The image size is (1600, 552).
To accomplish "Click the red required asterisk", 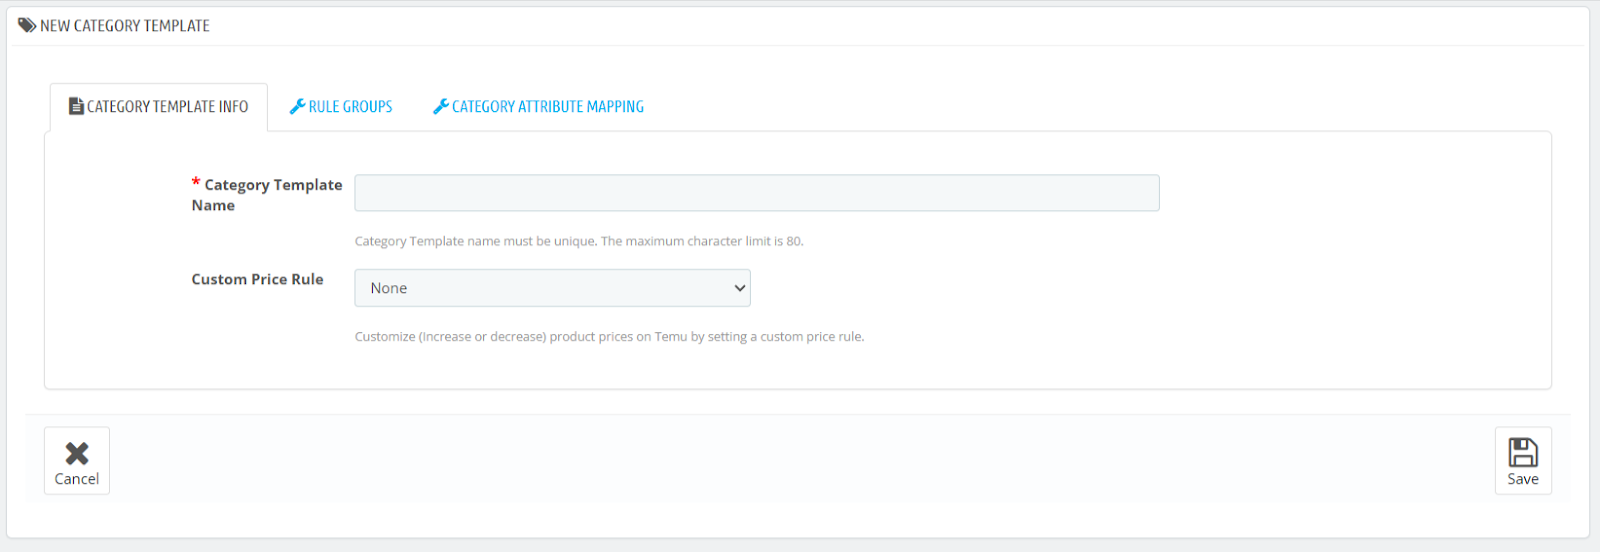I will [196, 182].
